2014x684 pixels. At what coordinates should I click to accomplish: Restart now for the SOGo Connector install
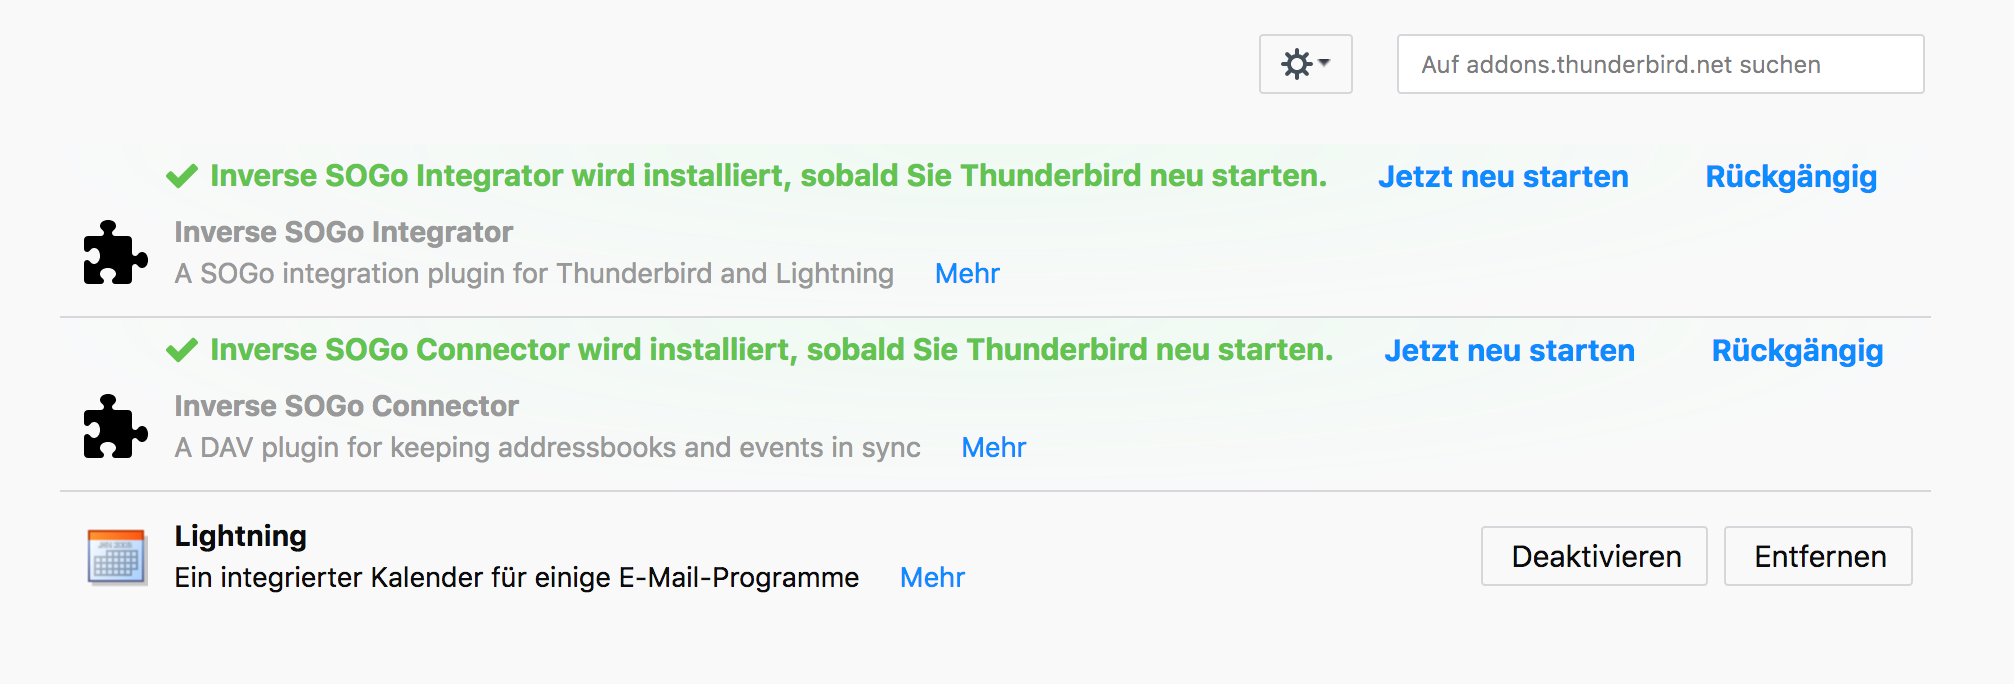click(1509, 351)
